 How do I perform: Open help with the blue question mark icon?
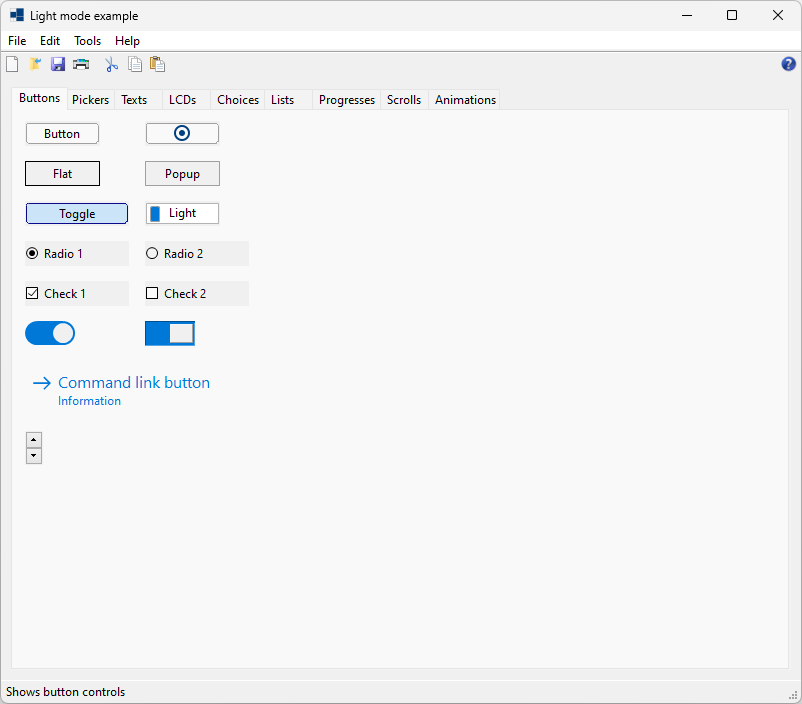click(x=788, y=64)
